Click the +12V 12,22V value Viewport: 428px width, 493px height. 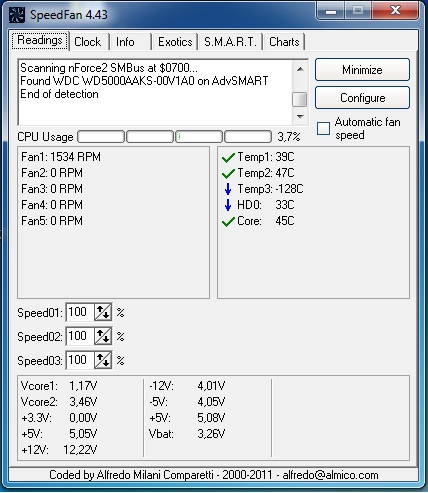pos(80,450)
